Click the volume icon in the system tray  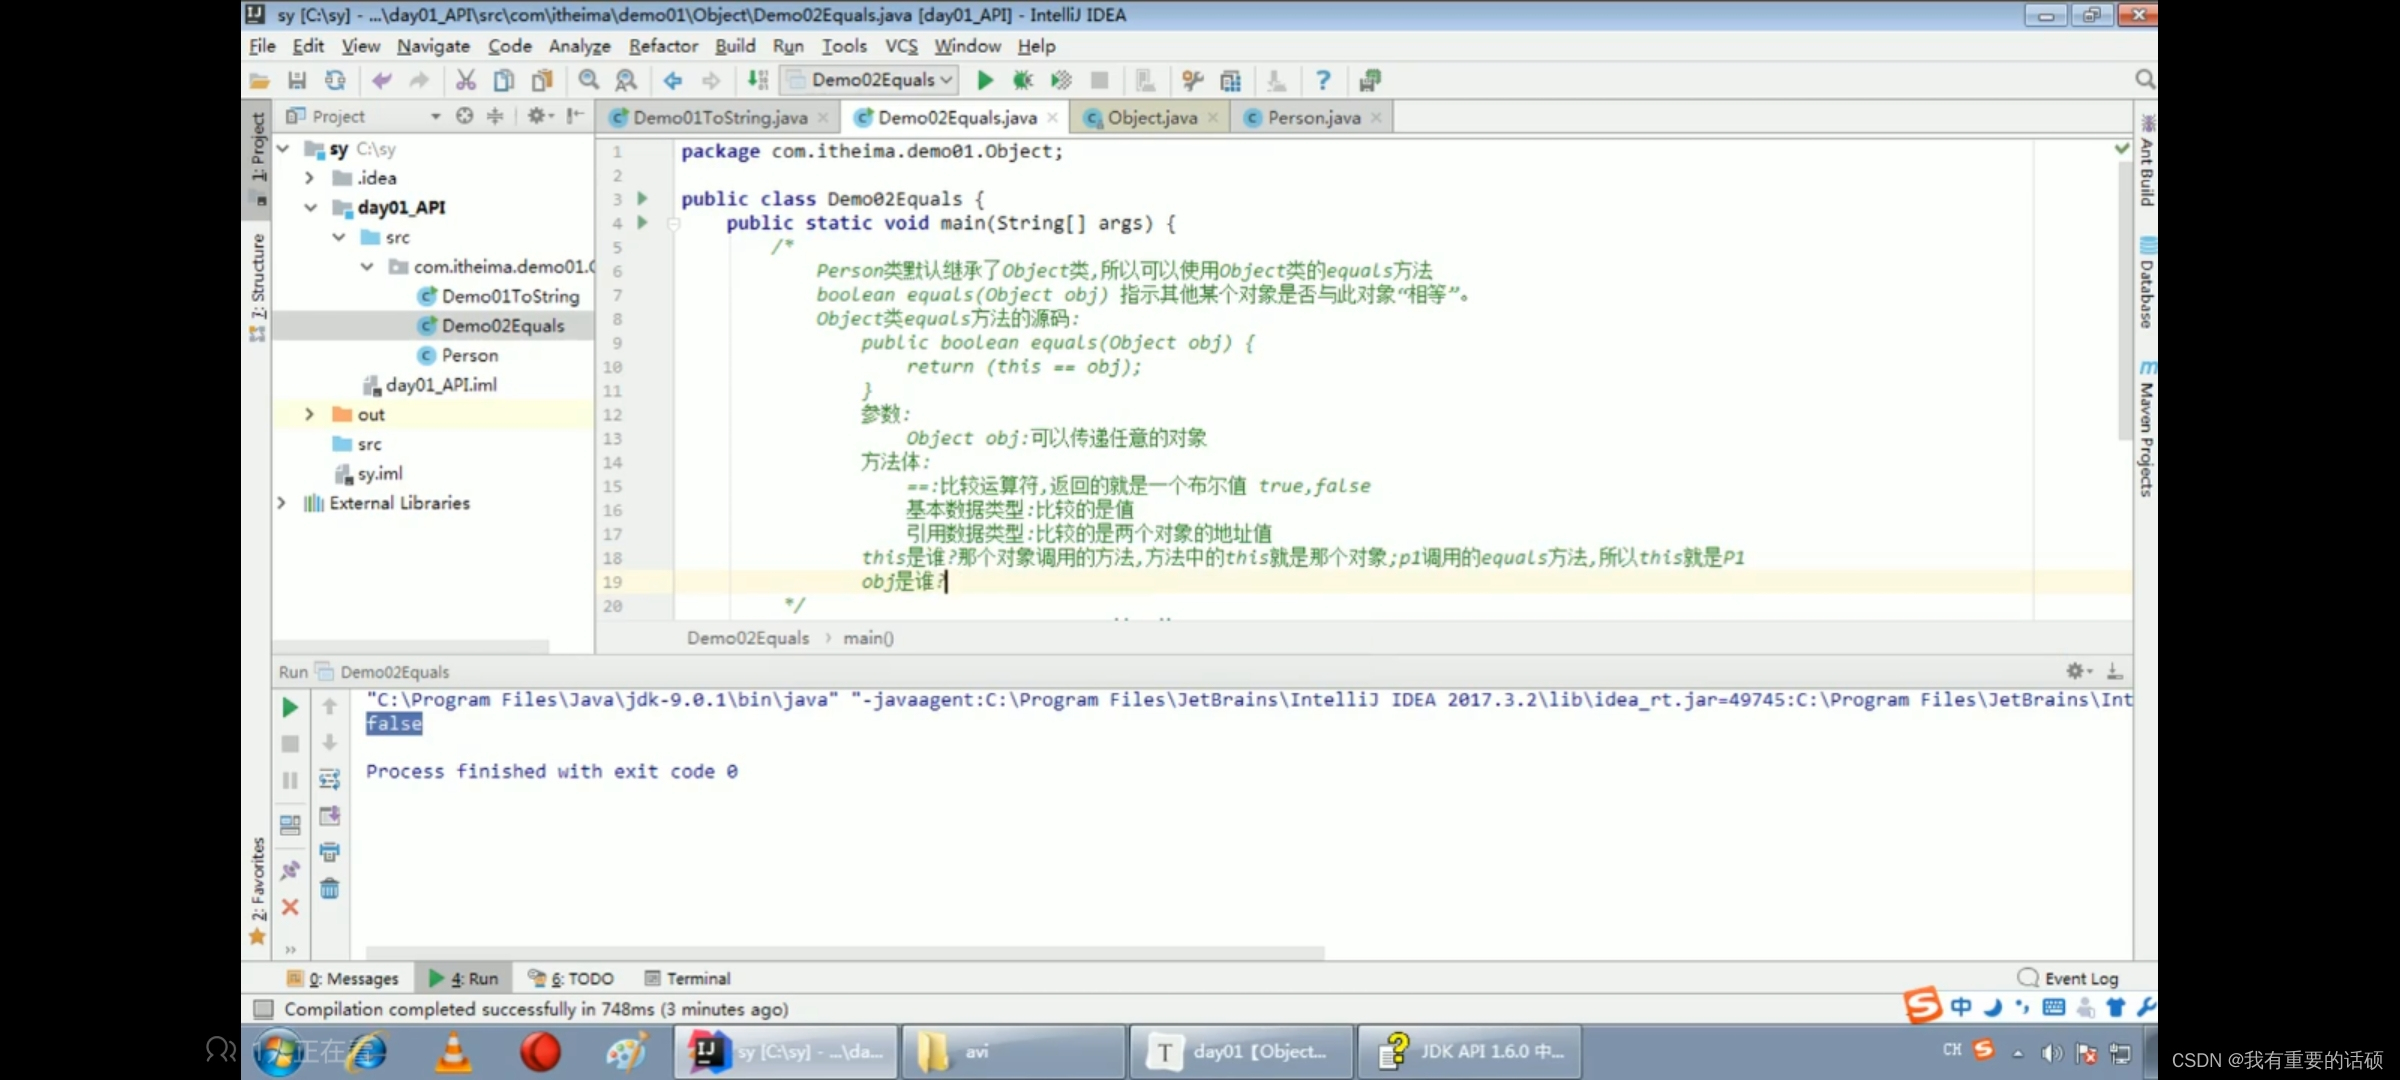point(2051,1052)
